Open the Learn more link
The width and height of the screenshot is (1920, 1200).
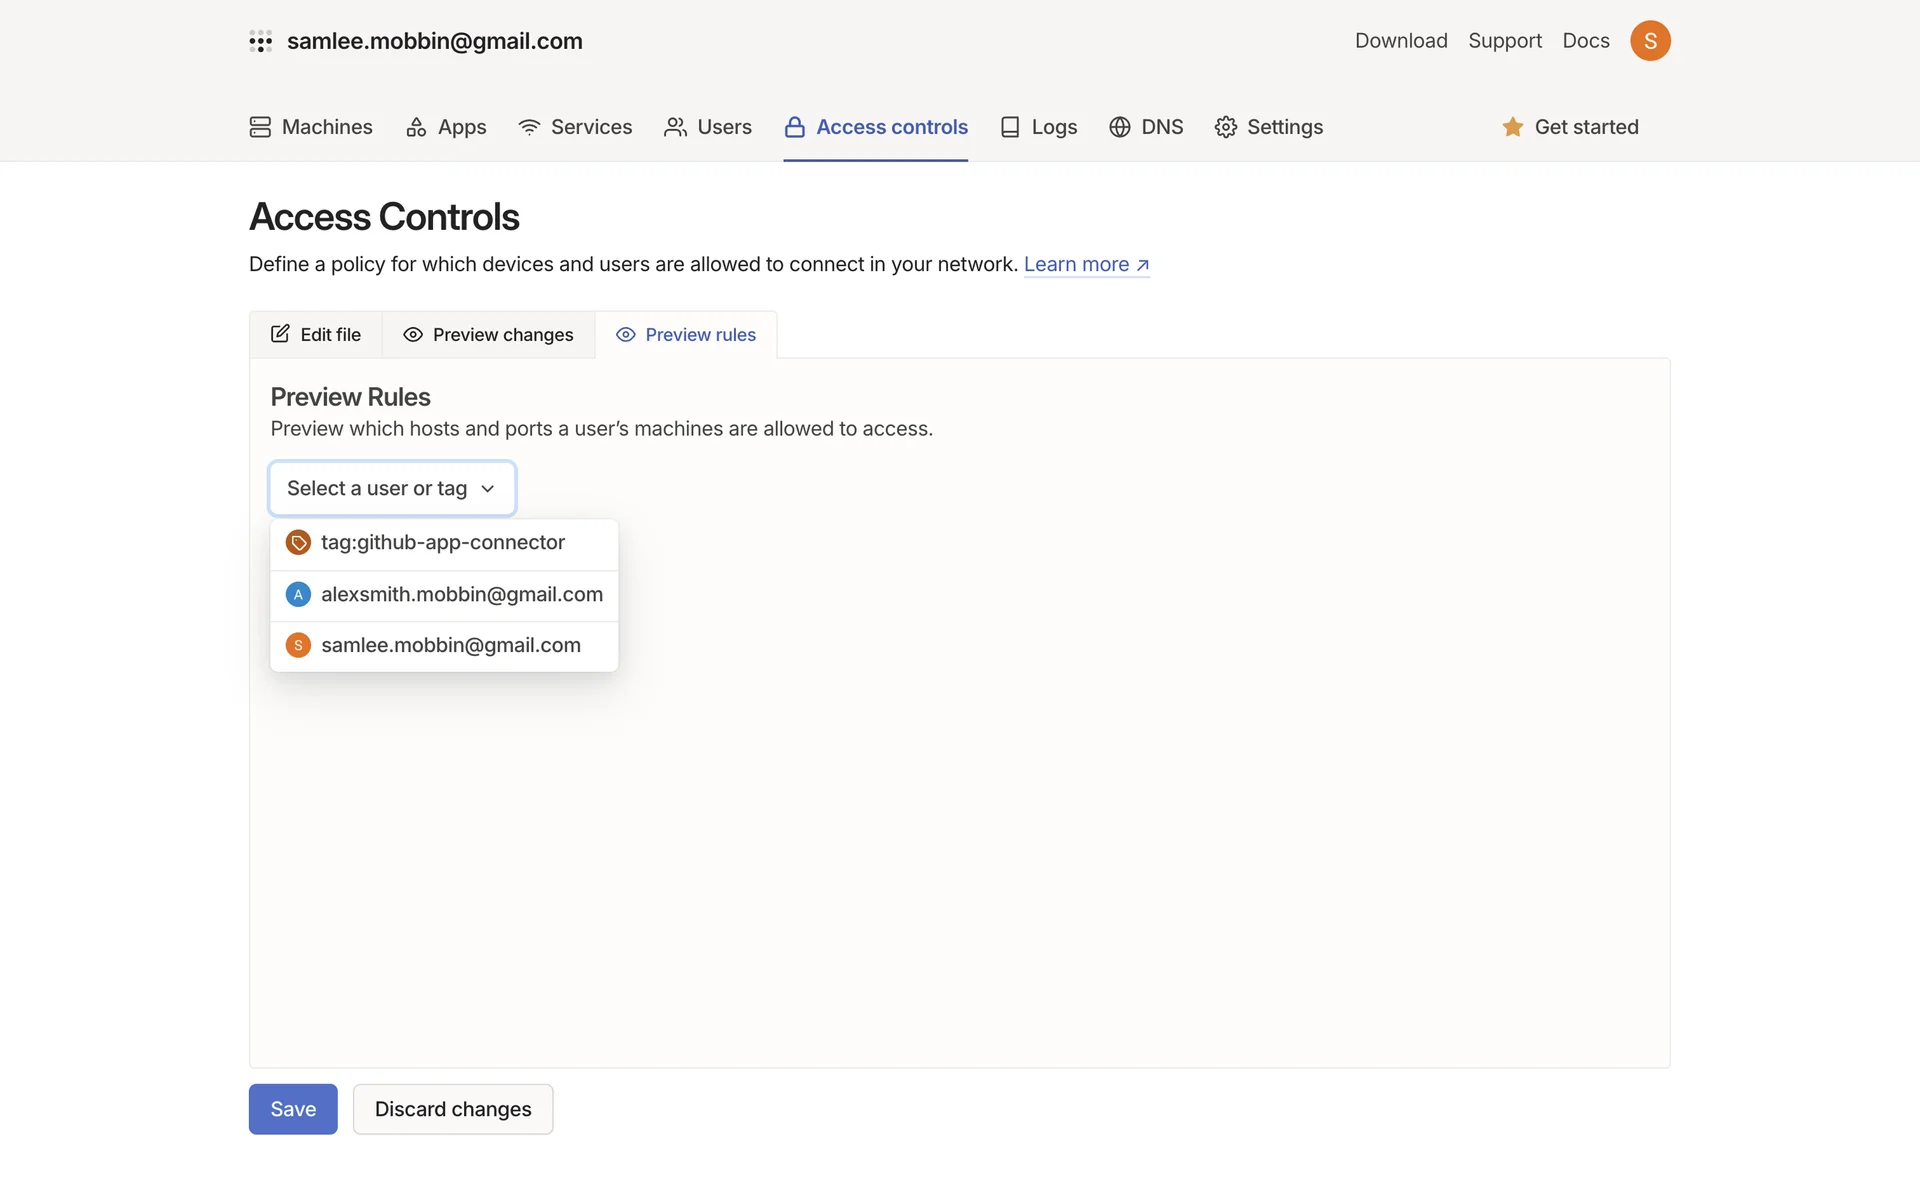1086,264
